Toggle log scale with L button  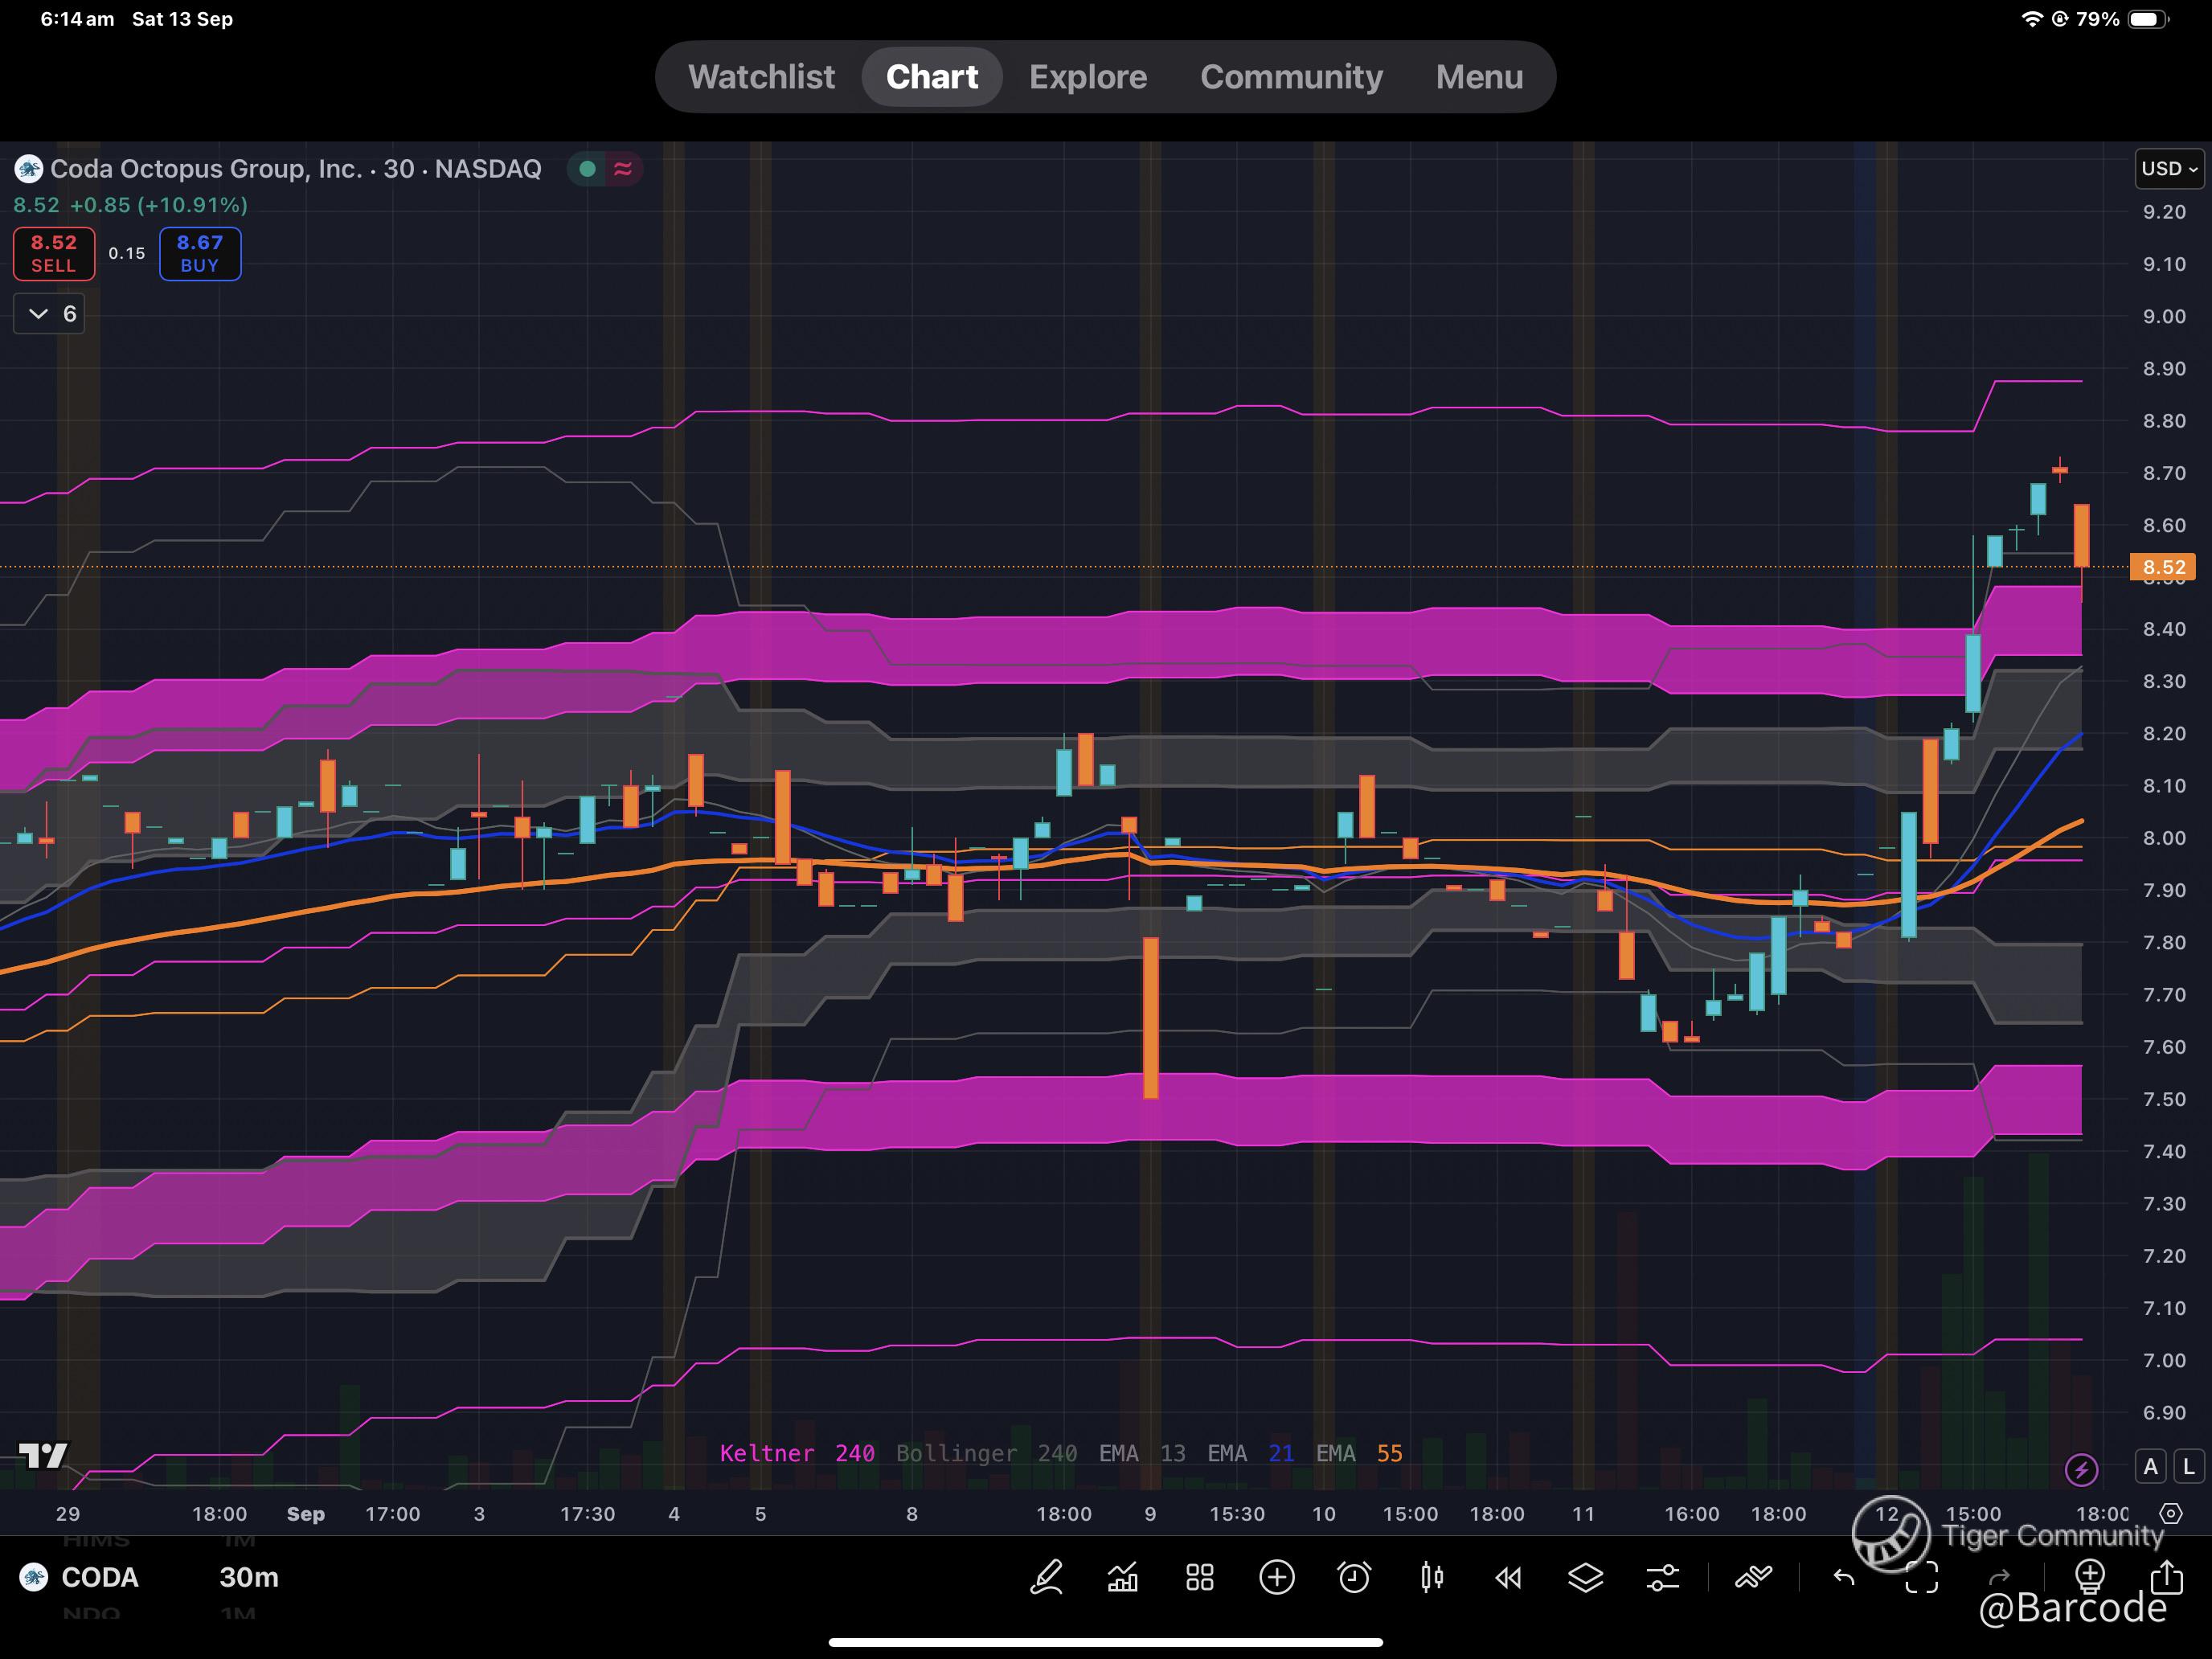pos(2188,1467)
